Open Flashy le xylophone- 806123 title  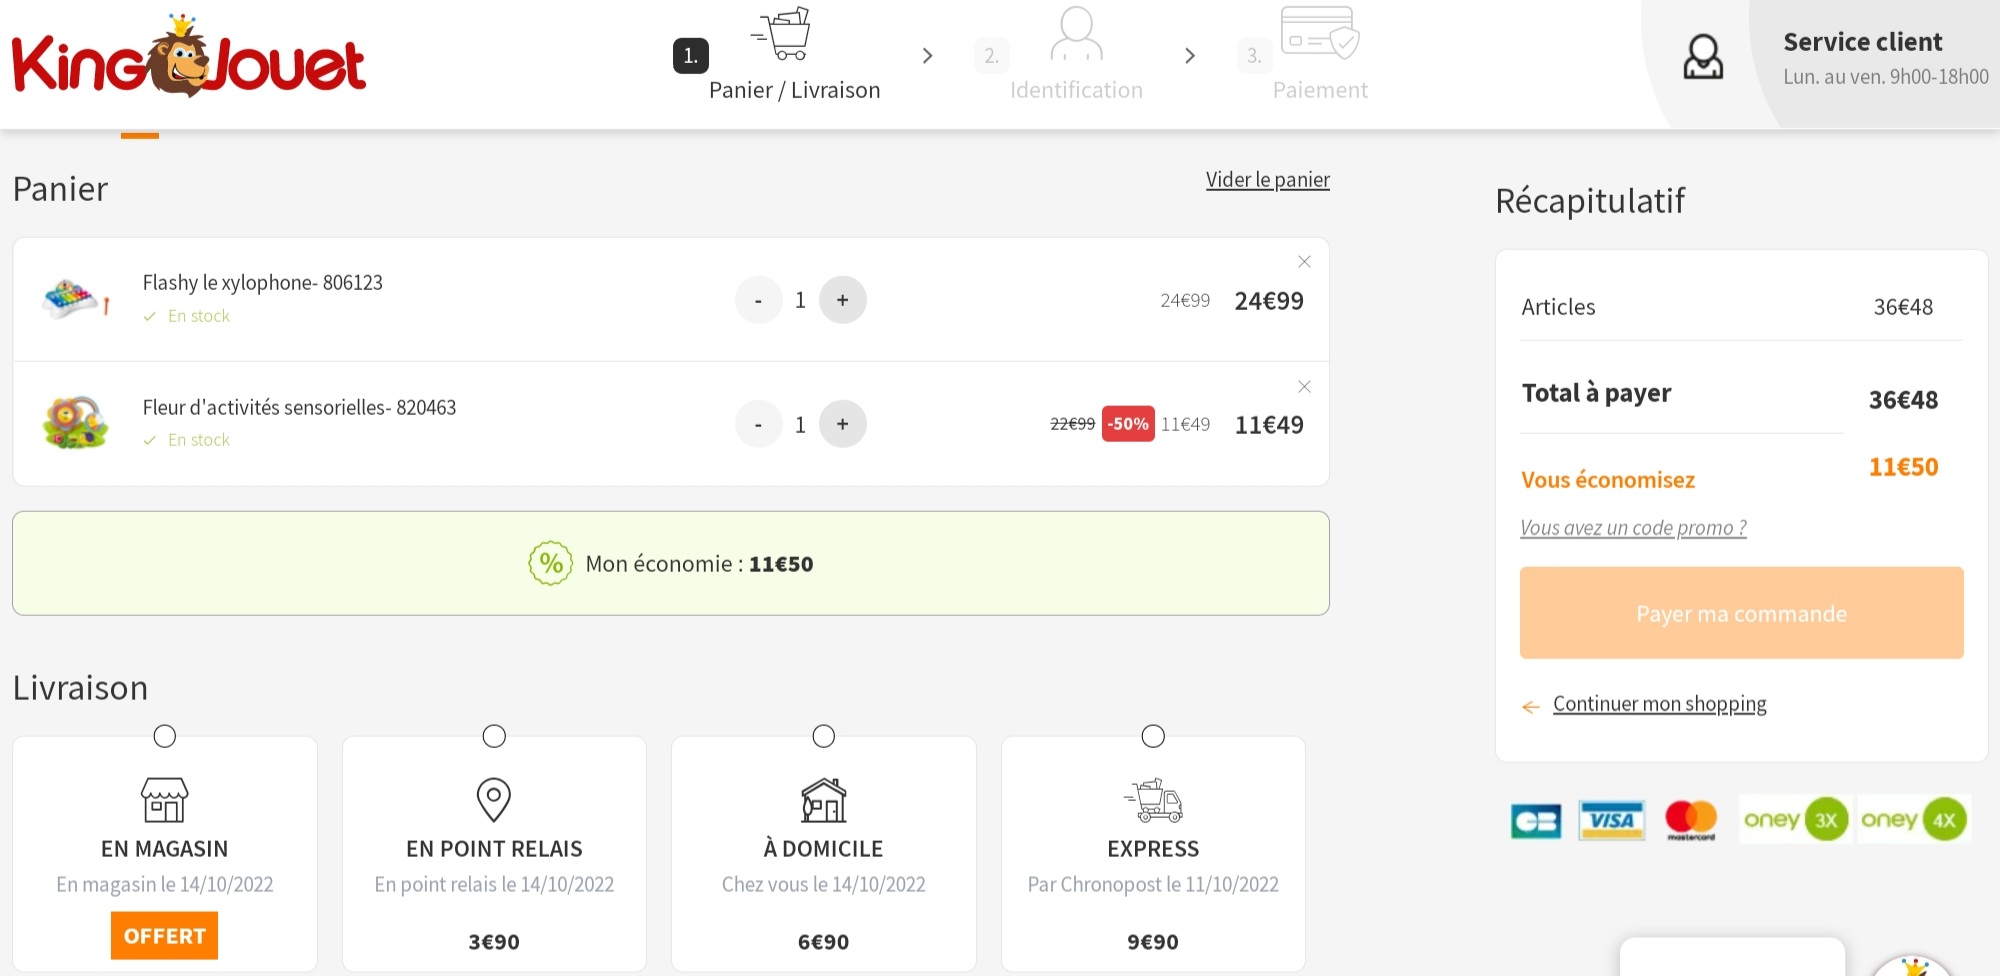[262, 283]
